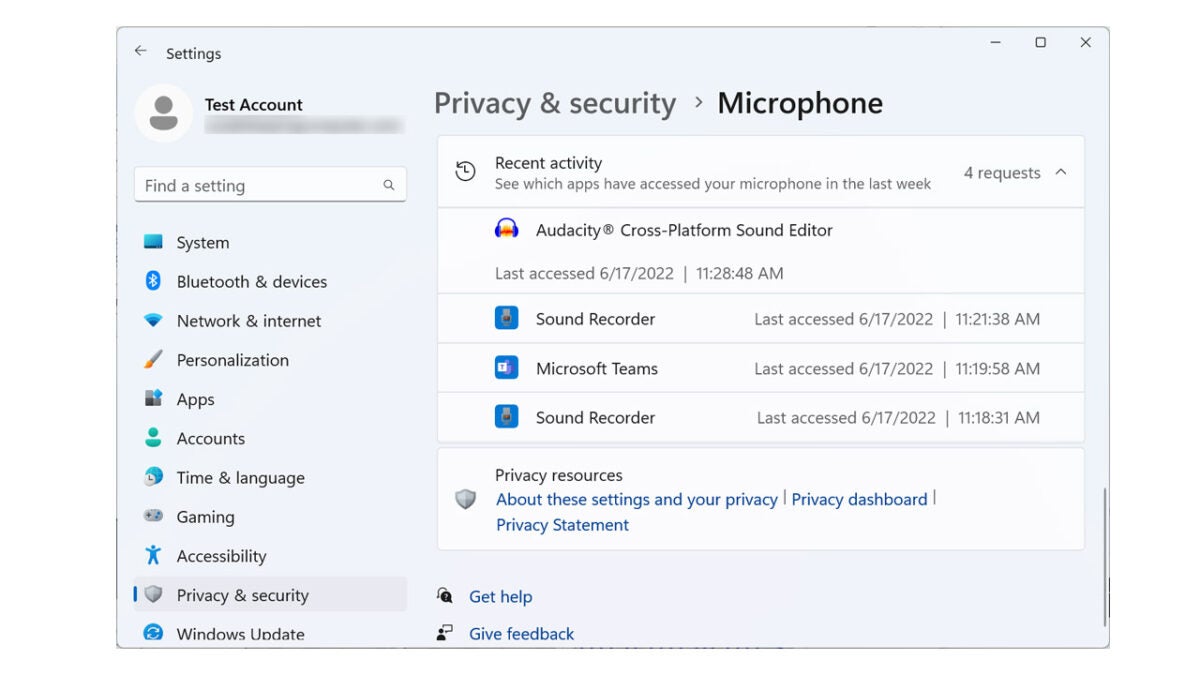Click the search magnifier icon
The image size is (1200, 675).
pos(389,185)
